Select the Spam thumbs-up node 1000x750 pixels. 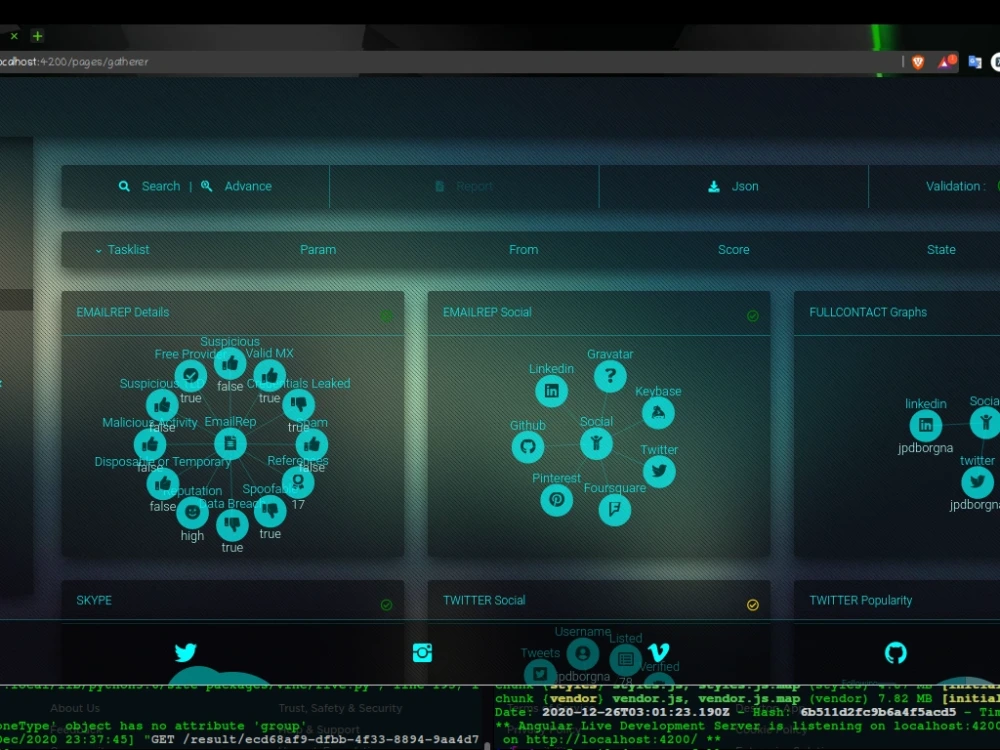click(x=312, y=444)
